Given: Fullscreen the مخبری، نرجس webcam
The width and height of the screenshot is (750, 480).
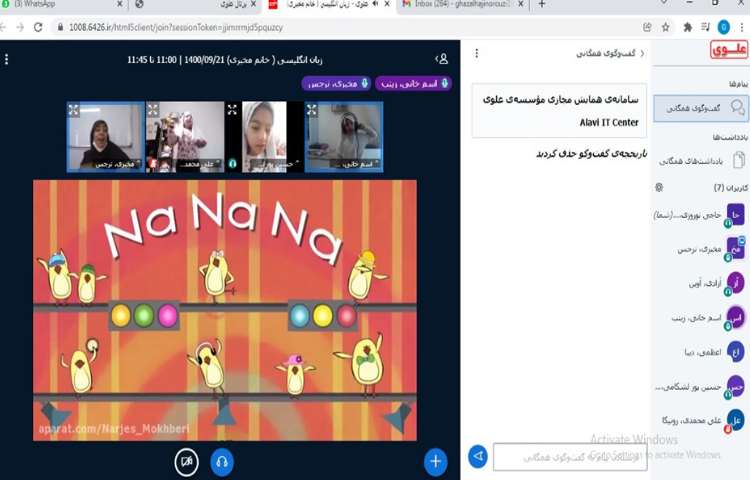Looking at the screenshot, I should coord(73,110).
